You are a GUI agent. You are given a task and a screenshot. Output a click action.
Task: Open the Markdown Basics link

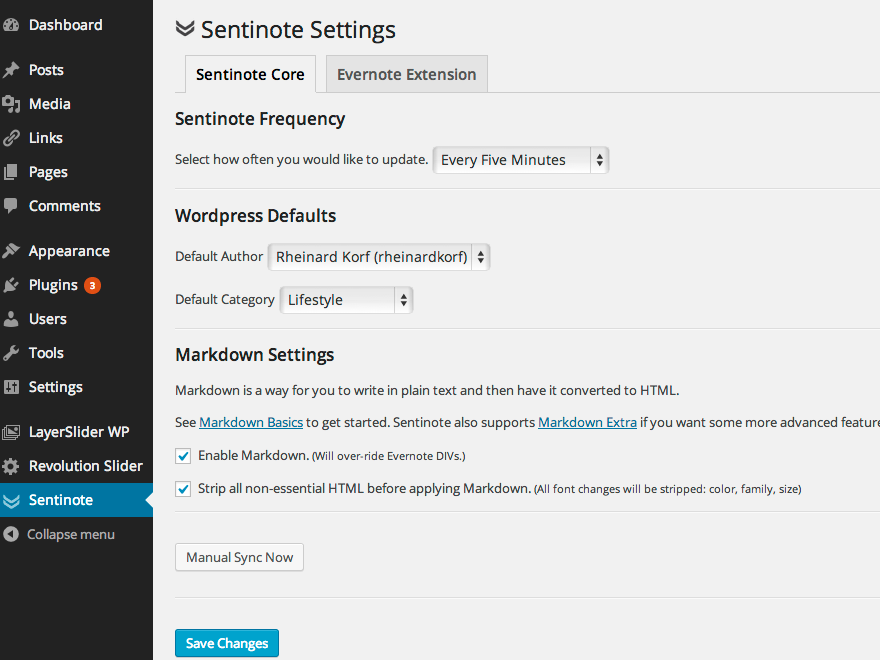[251, 423]
